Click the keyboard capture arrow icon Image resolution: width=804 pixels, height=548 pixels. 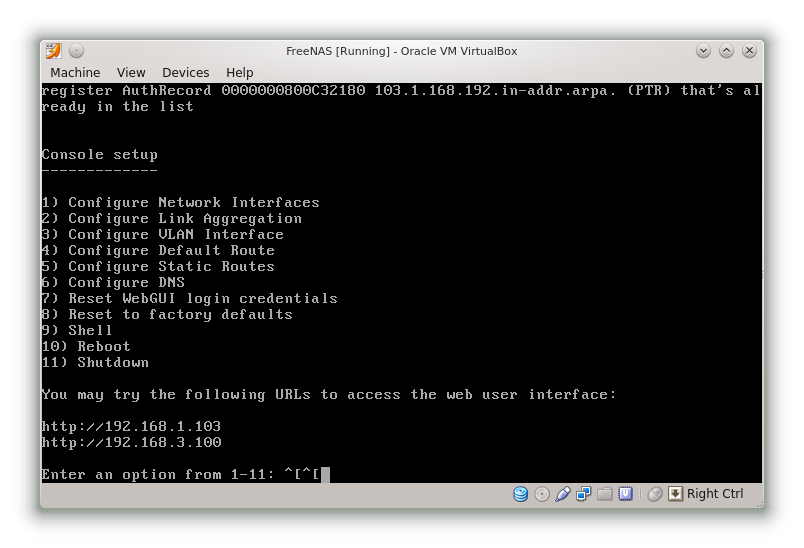point(675,494)
